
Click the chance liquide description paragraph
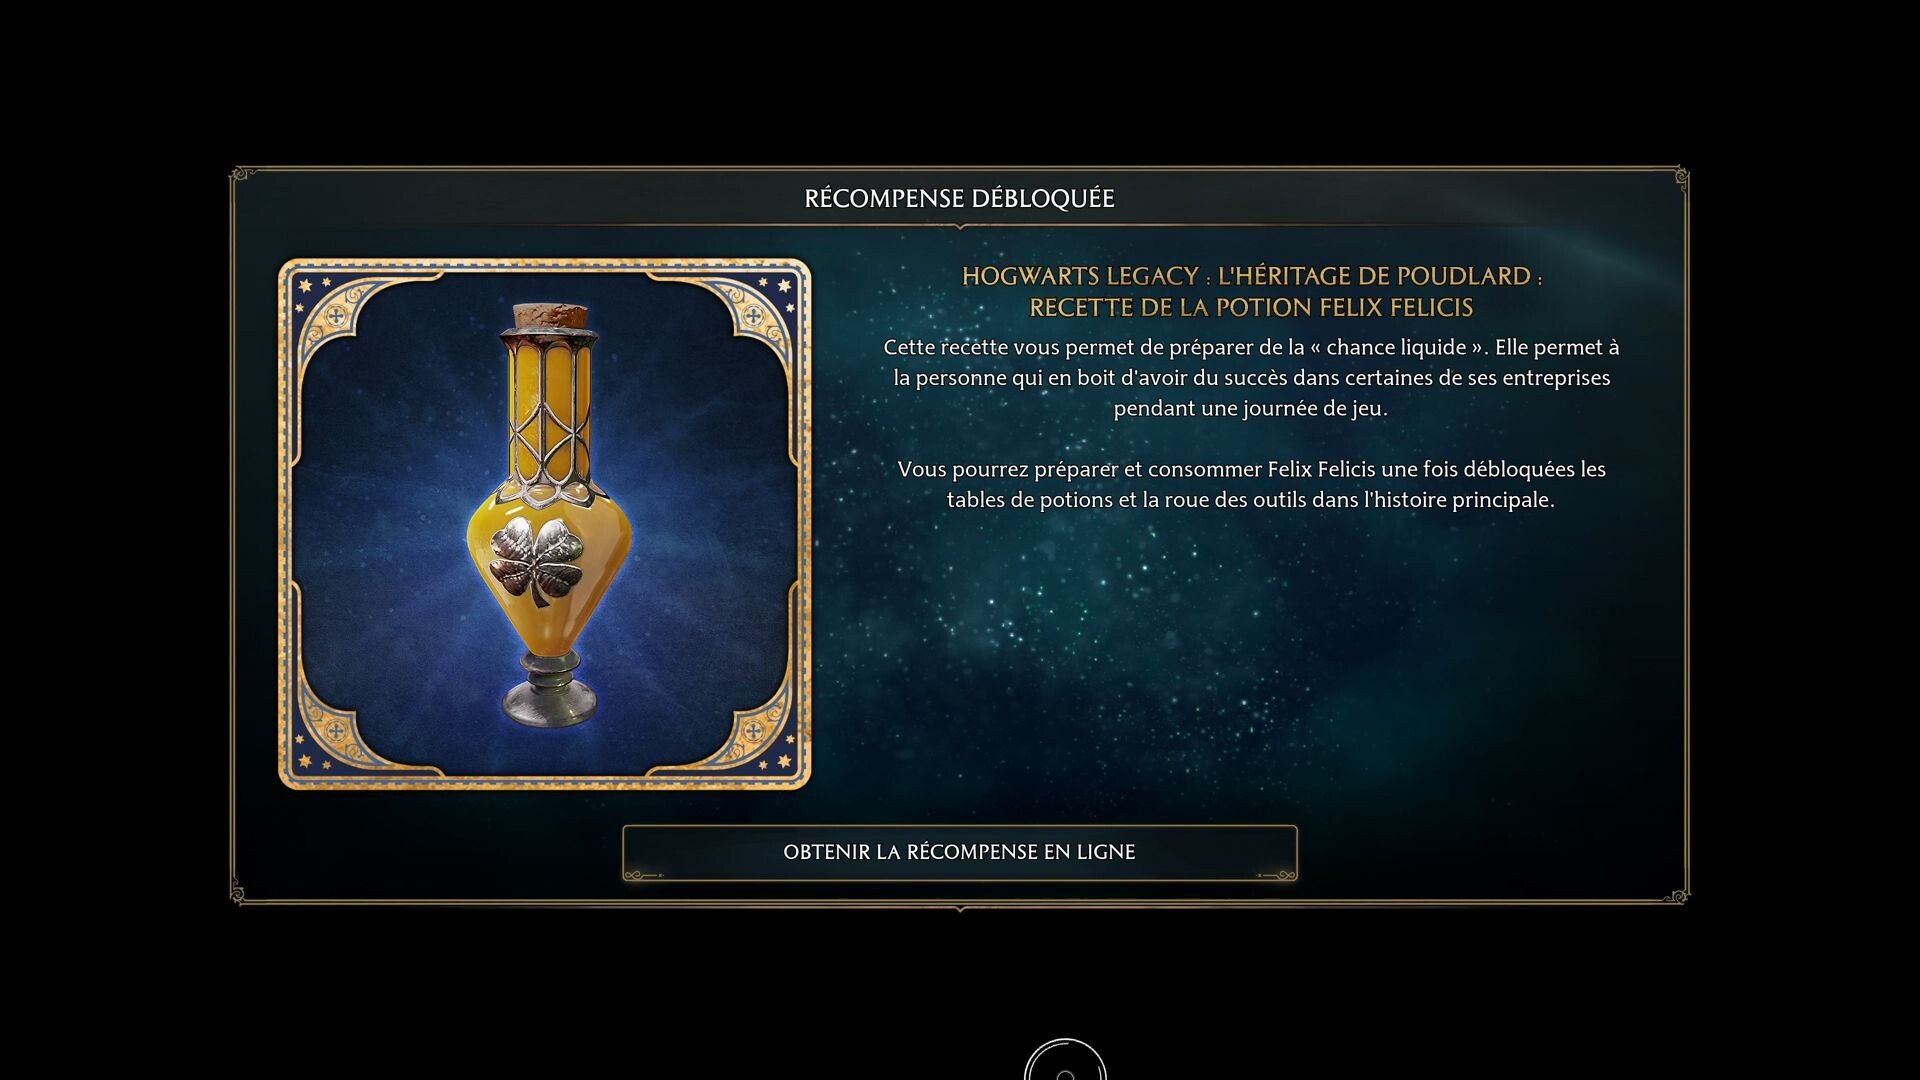coord(1251,377)
